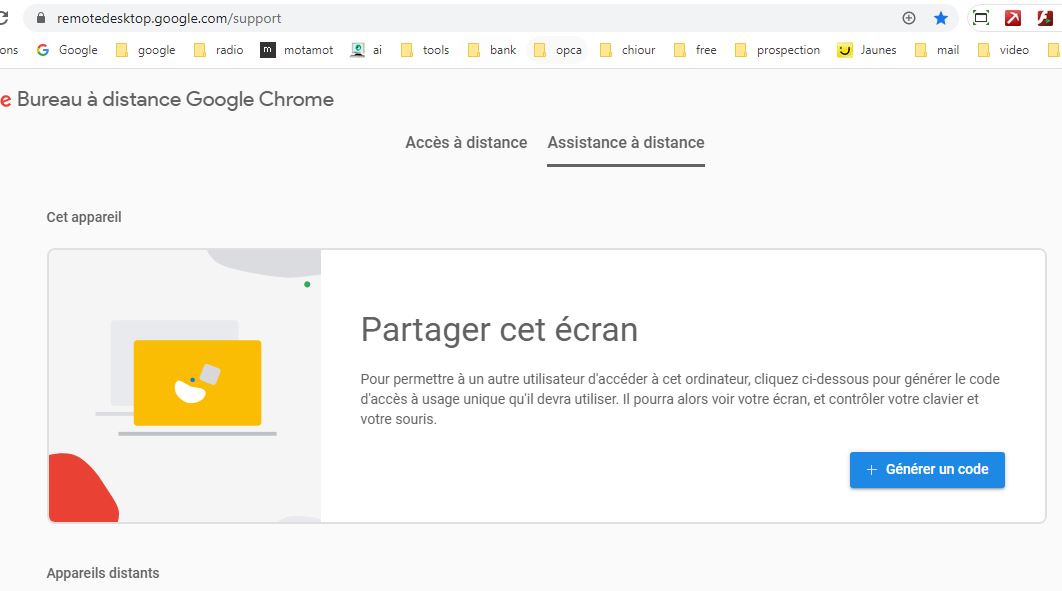Click the prospection folder icon
The width and height of the screenshot is (1062, 591).
(741, 50)
